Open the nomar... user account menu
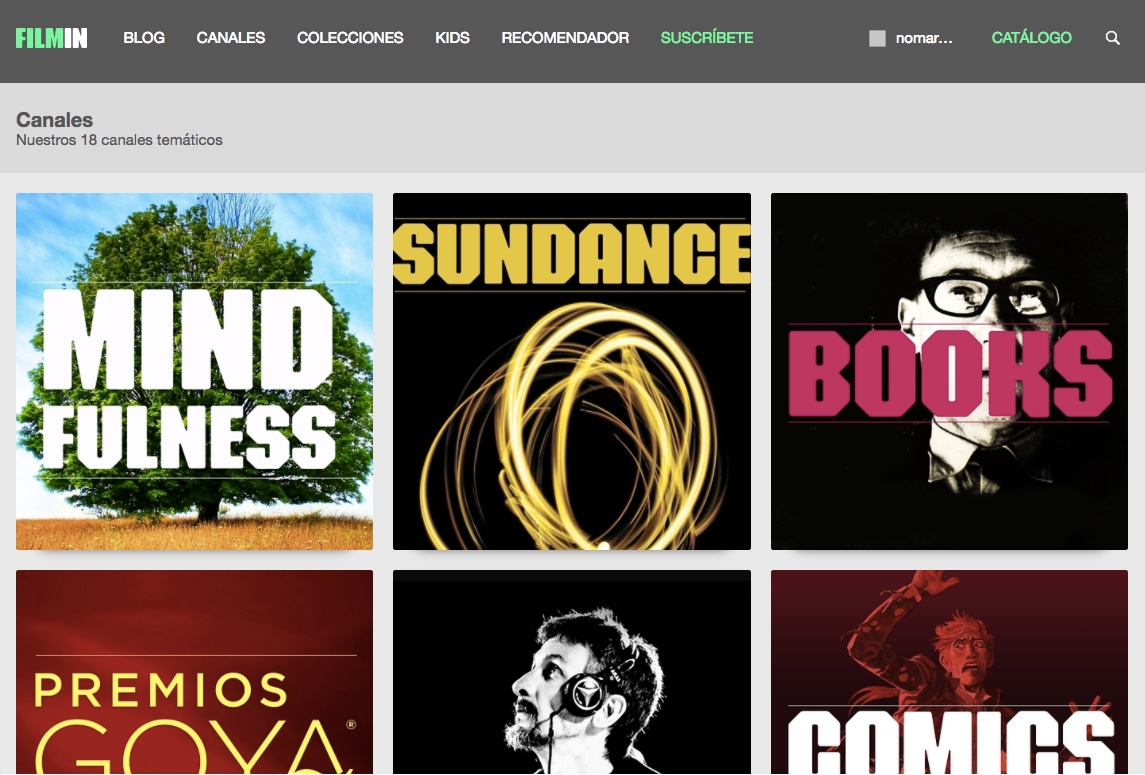 coord(924,39)
